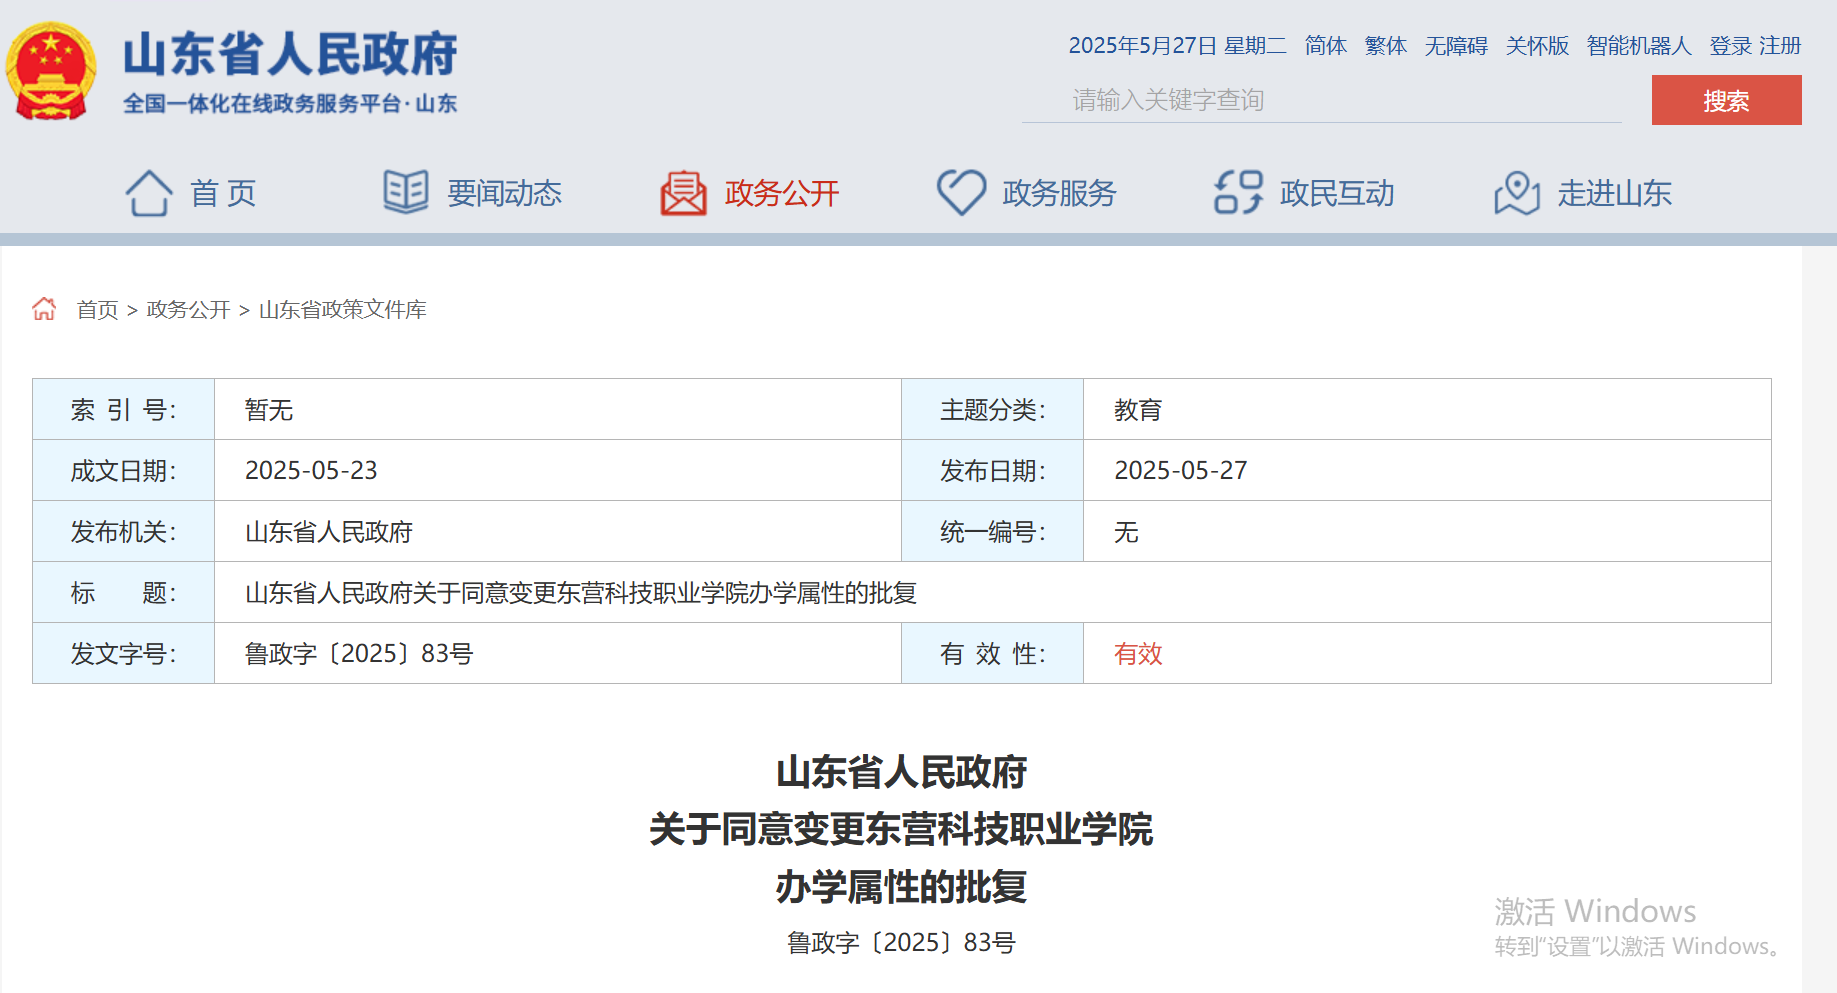Click the date text 2025年5月27日 星期二
1837x993 pixels.
tap(1177, 46)
